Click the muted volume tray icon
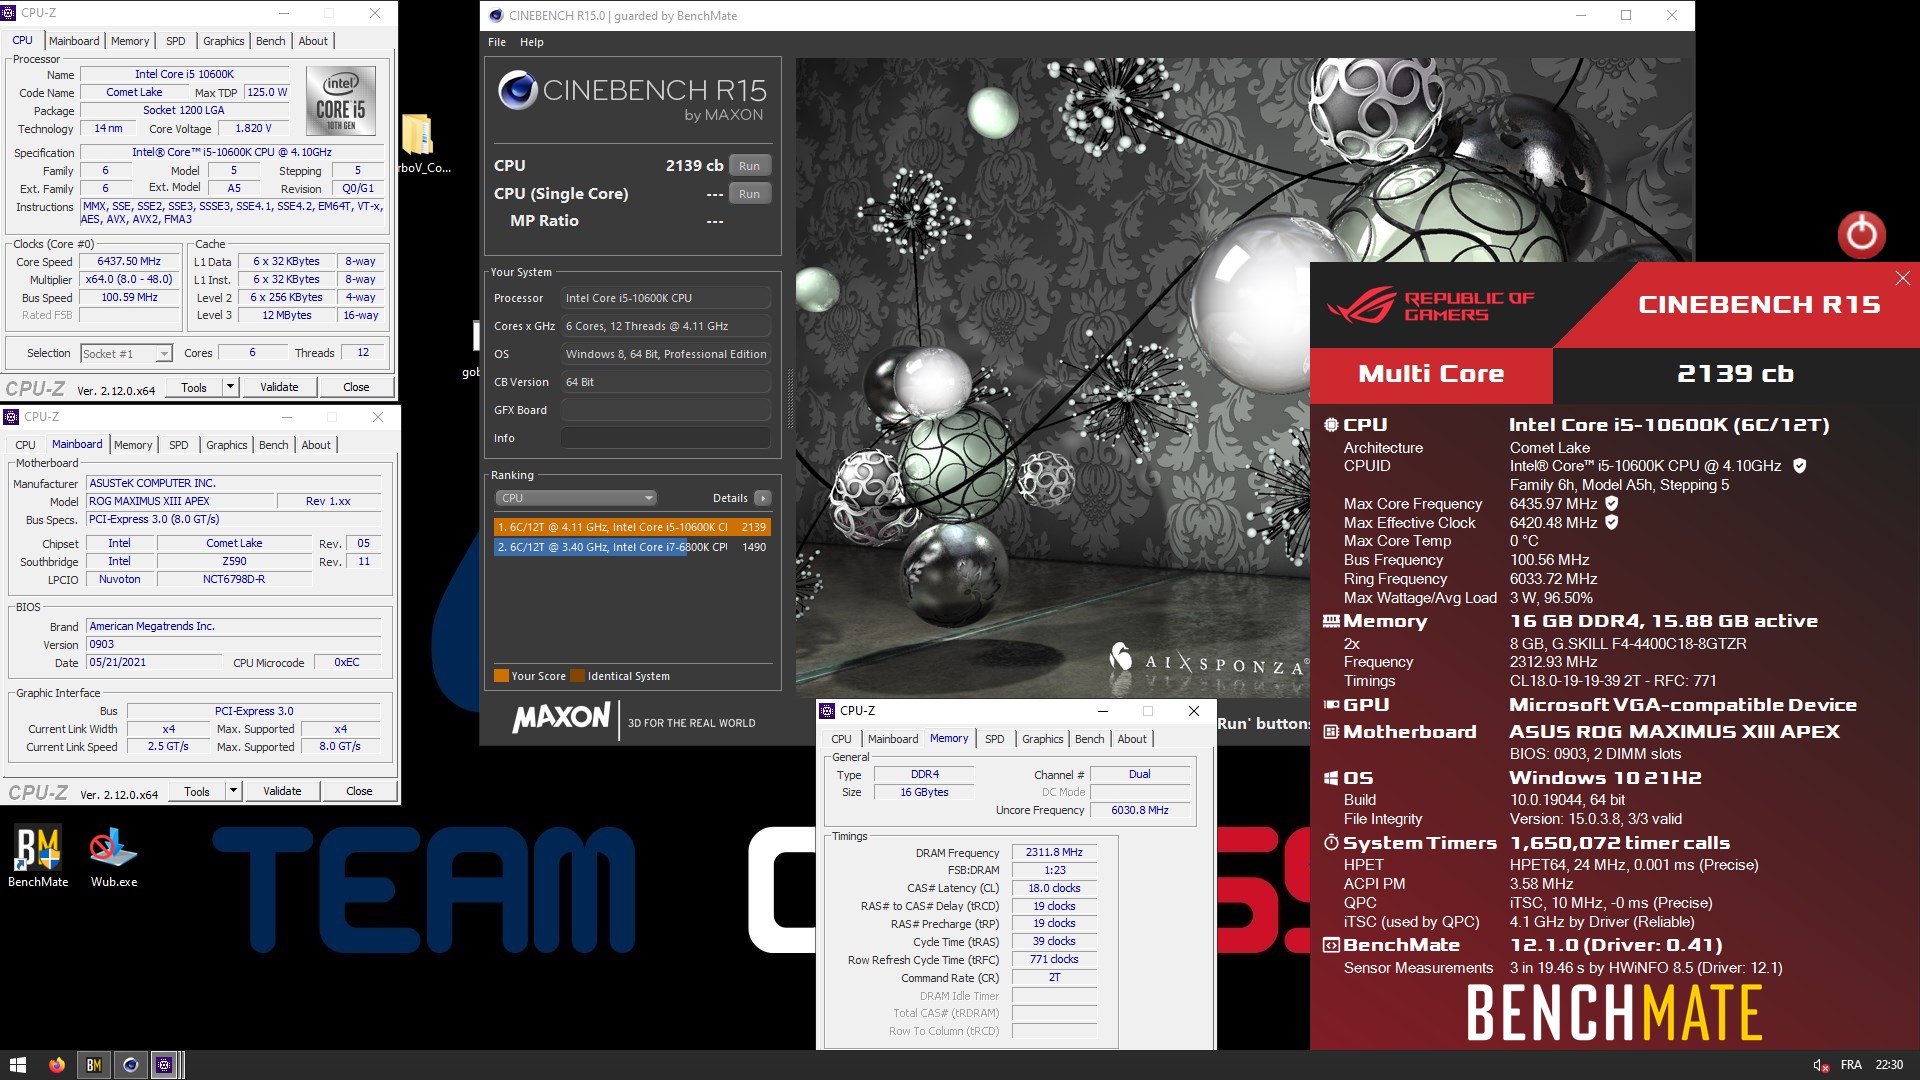The height and width of the screenshot is (1080, 1920). click(1821, 1065)
